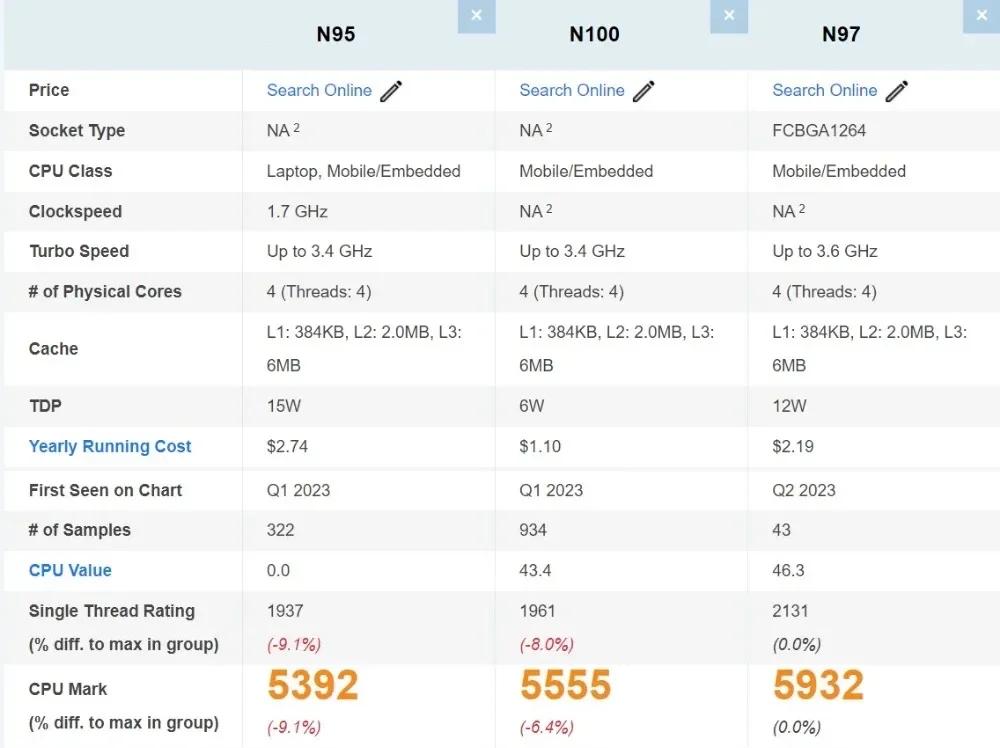This screenshot has height=748, width=1000.
Task: Select the N100 column header
Action: tap(594, 33)
